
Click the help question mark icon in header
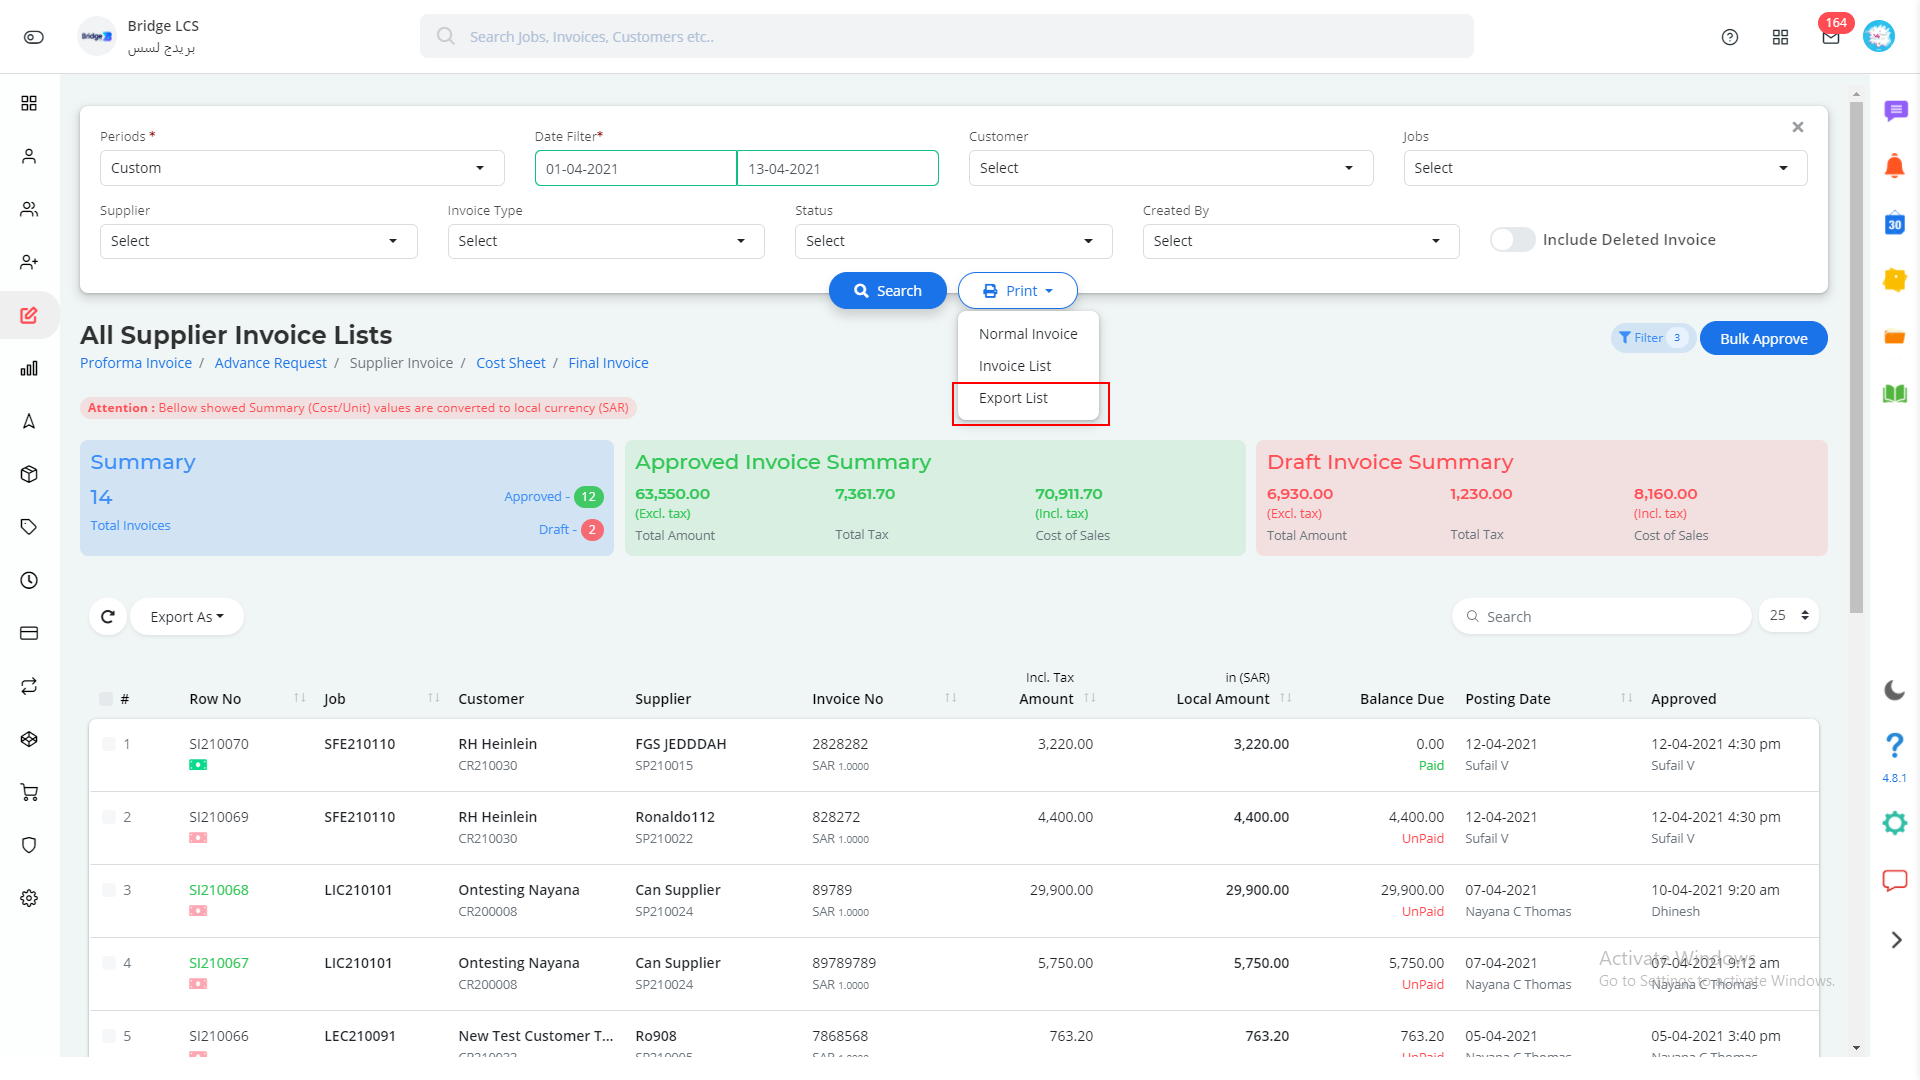1730,37
